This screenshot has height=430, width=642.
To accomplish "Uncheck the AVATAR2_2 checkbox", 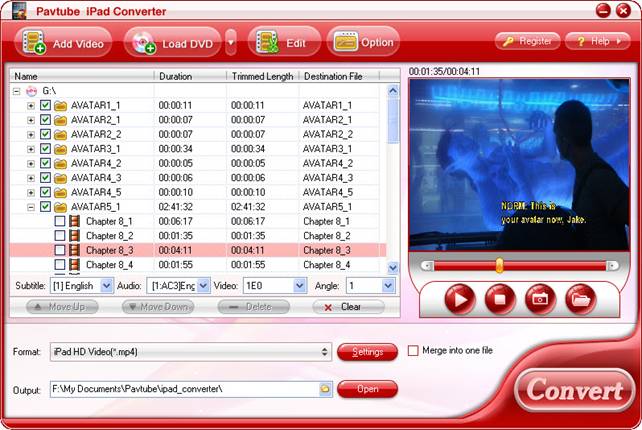I will (45, 134).
